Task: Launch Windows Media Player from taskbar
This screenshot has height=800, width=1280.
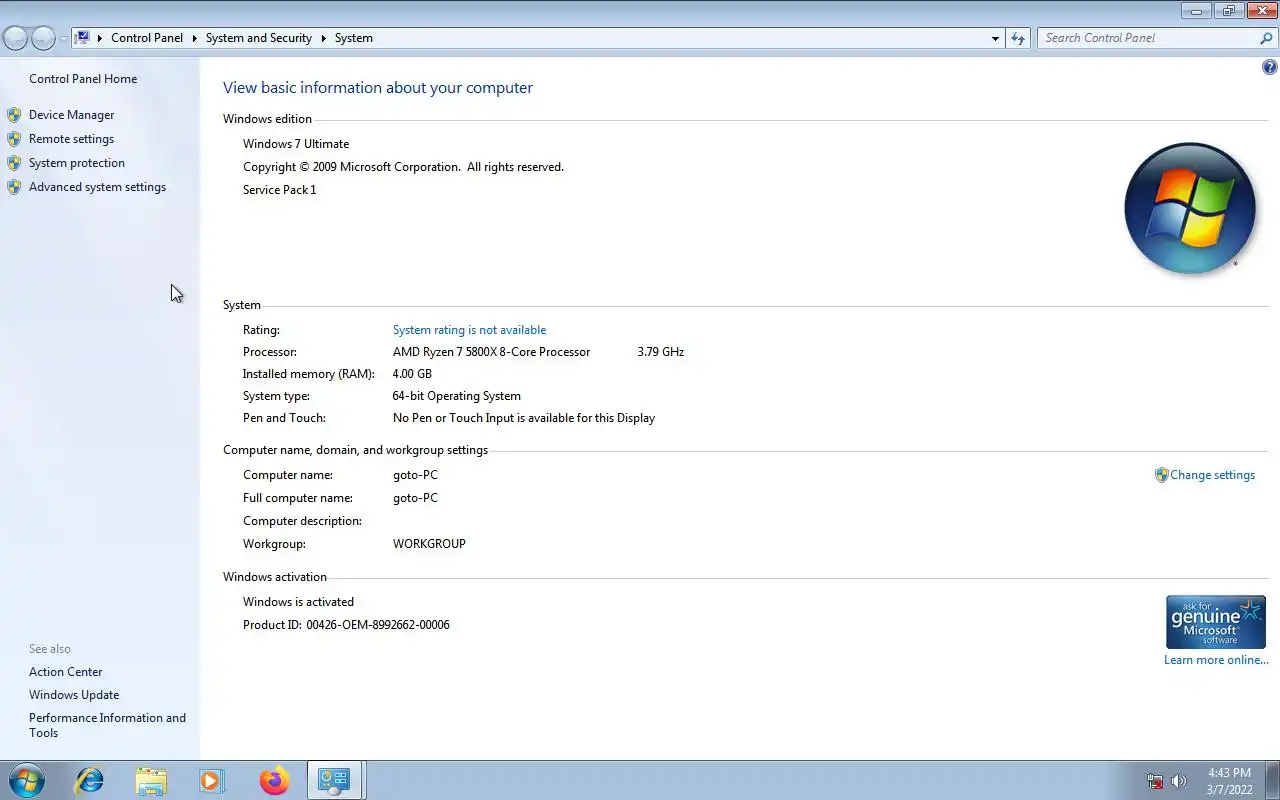Action: click(x=212, y=780)
